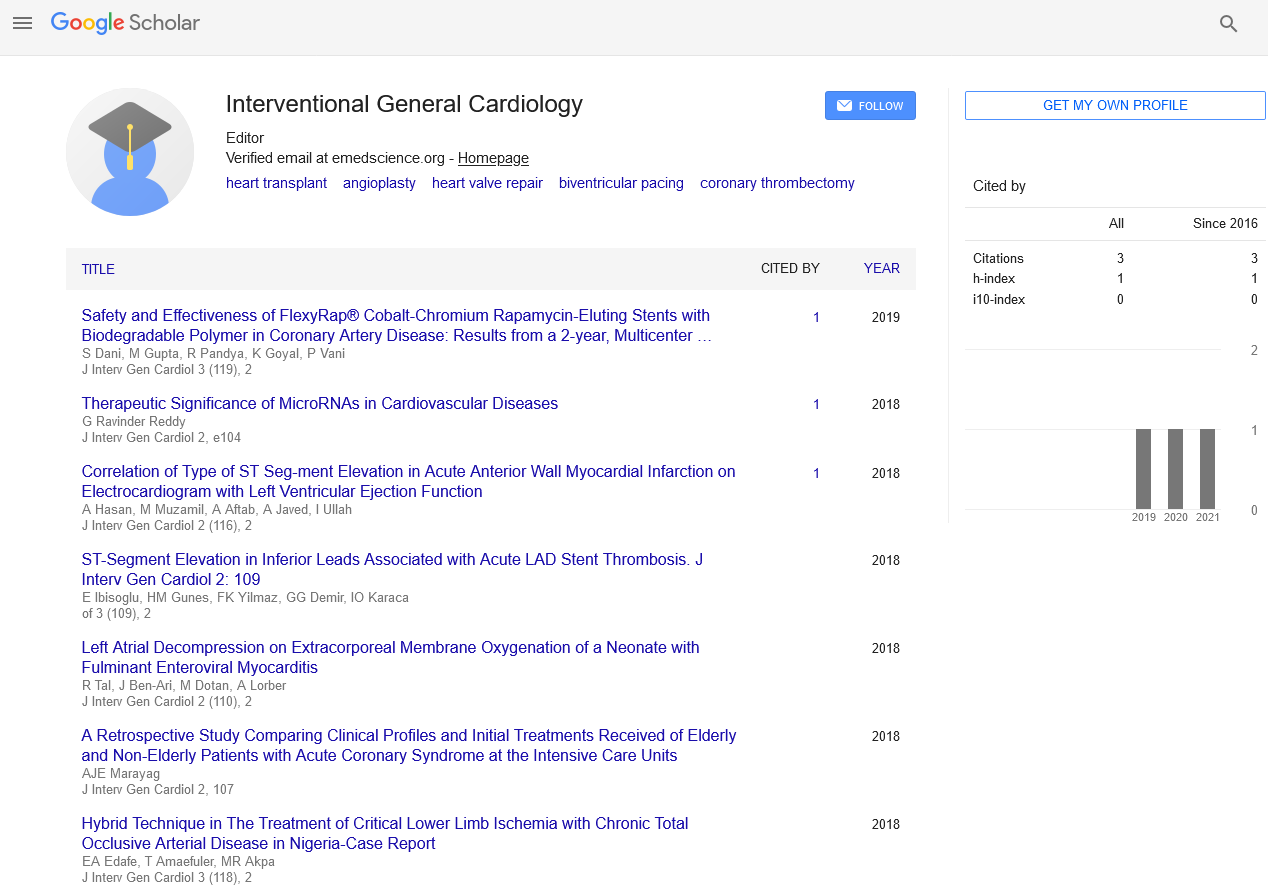Click the Cited By column header

(789, 268)
